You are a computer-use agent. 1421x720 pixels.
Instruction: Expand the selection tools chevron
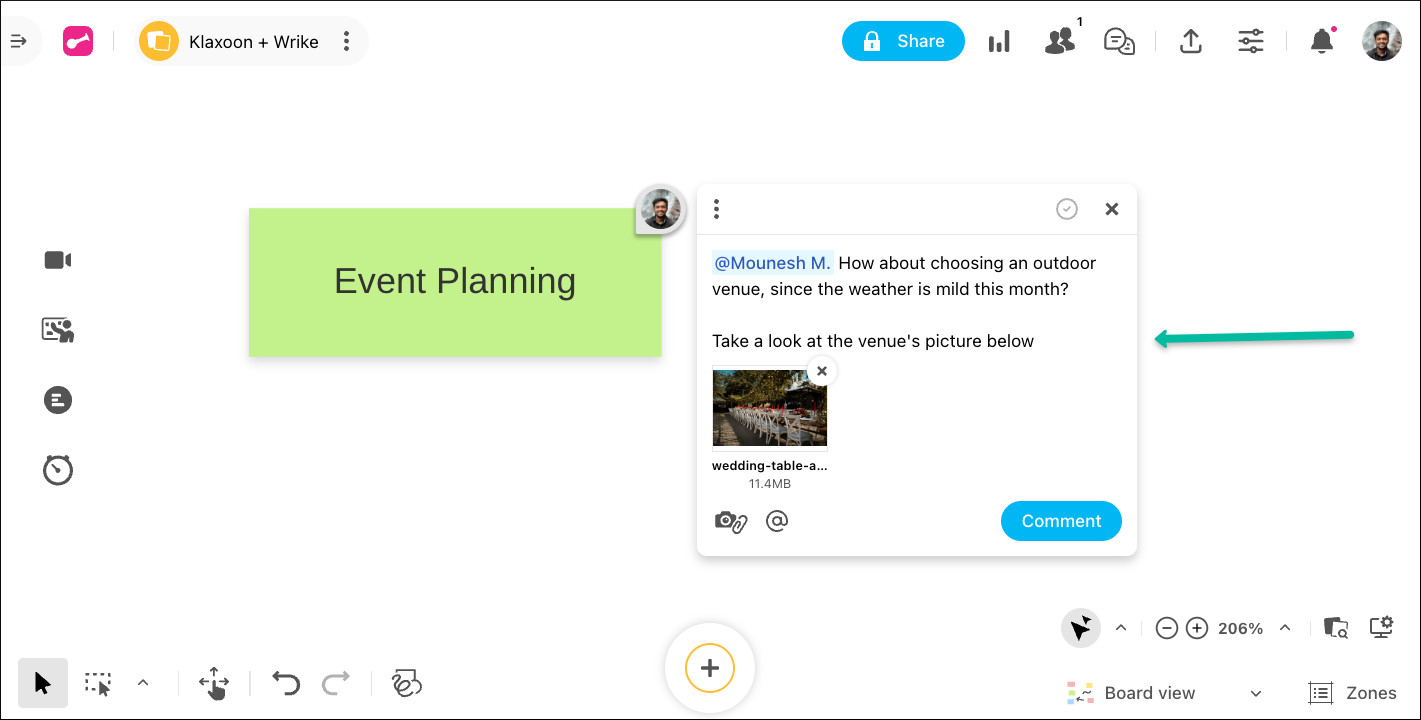[143, 683]
